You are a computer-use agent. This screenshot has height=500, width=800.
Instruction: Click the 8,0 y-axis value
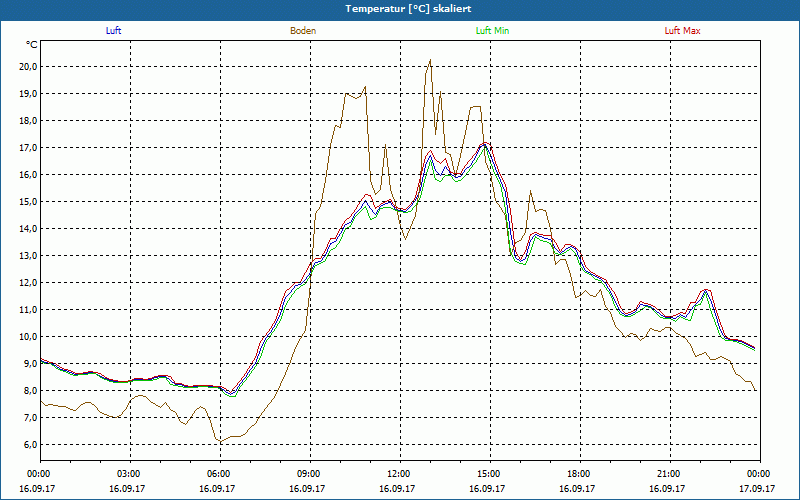(x=30, y=391)
